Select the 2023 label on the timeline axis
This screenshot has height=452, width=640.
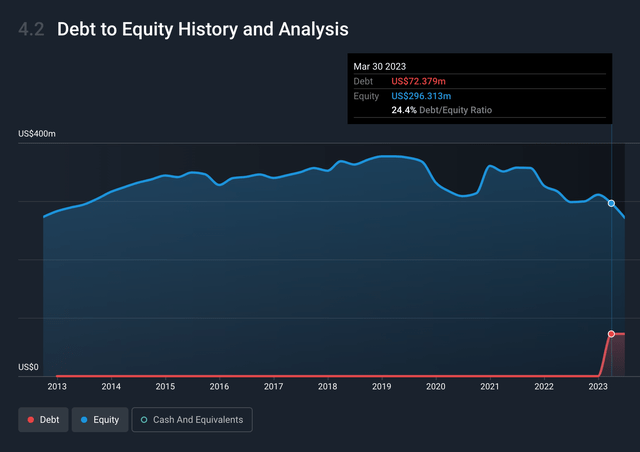[597, 386]
